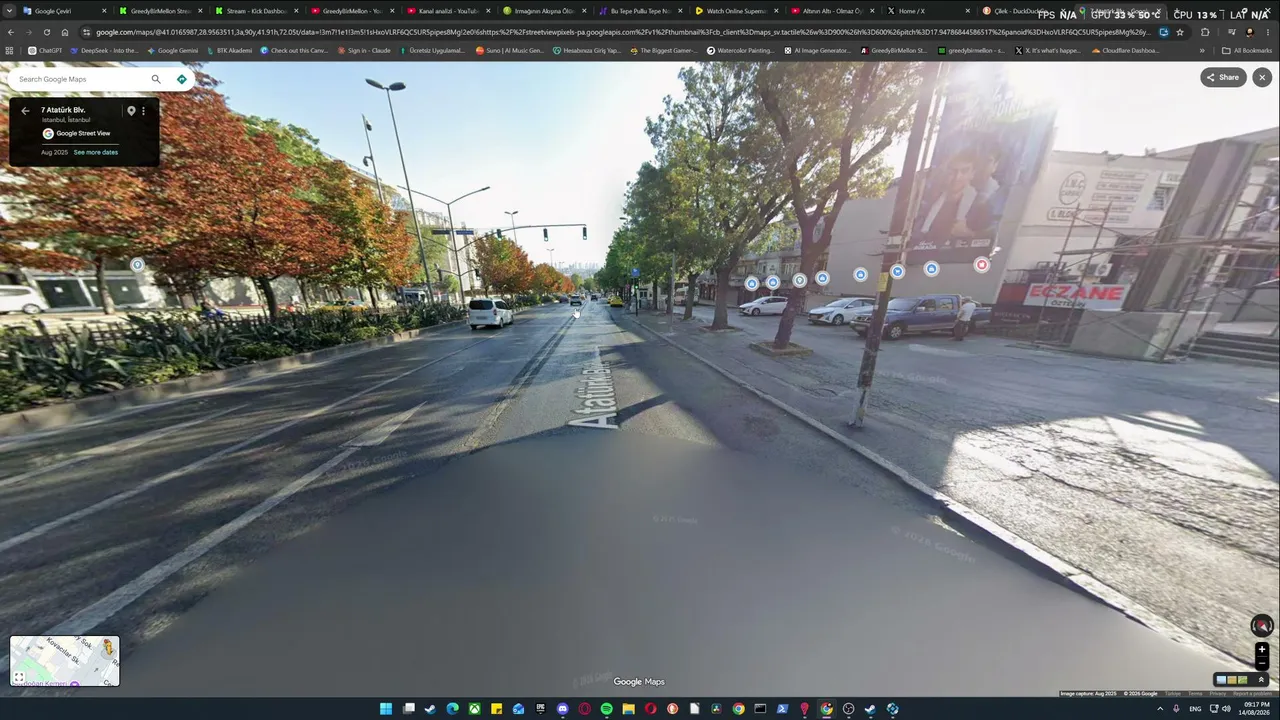Click the Terms link in the footer
Viewport: 1280px width, 720px height.
coord(1195,693)
